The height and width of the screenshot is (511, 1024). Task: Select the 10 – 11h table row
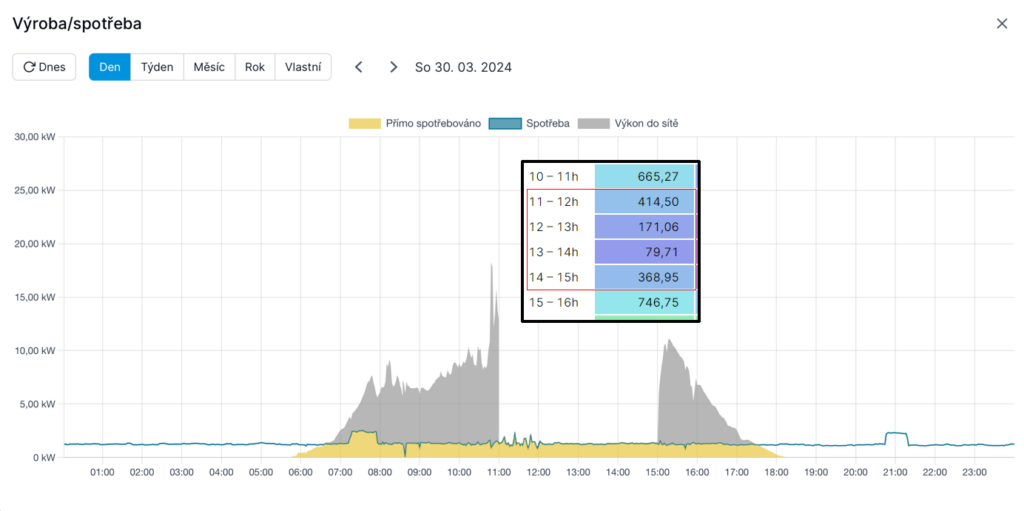[610, 176]
